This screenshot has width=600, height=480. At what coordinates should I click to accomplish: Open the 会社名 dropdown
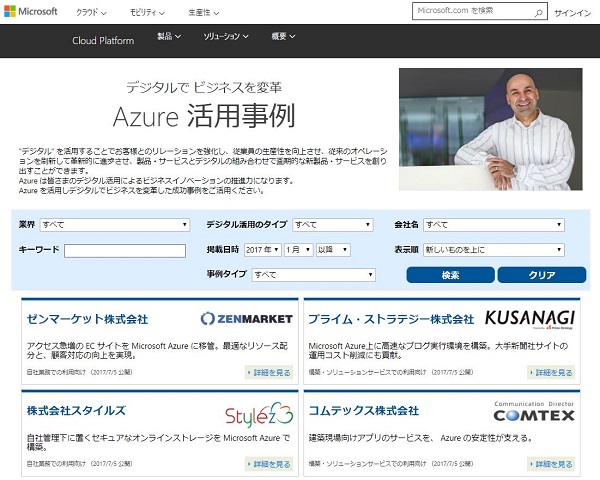pos(494,225)
